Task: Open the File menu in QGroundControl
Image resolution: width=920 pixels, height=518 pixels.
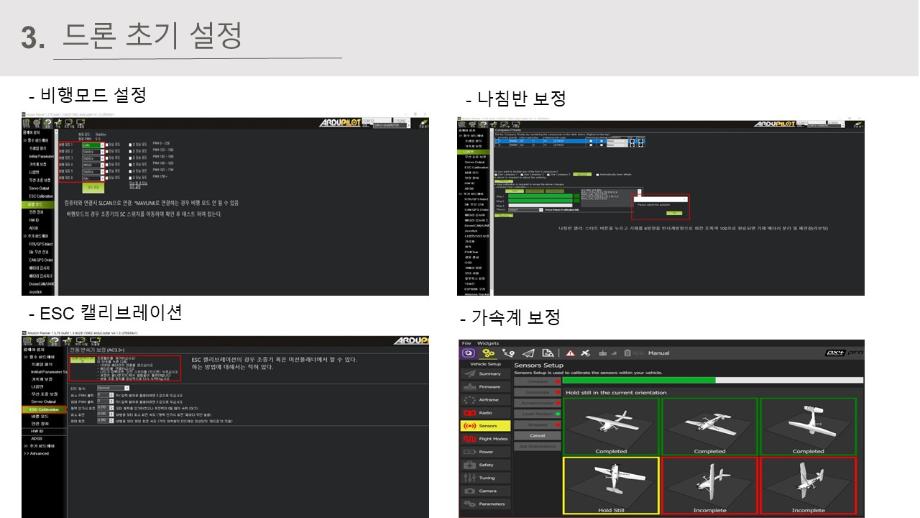Action: 466,343
